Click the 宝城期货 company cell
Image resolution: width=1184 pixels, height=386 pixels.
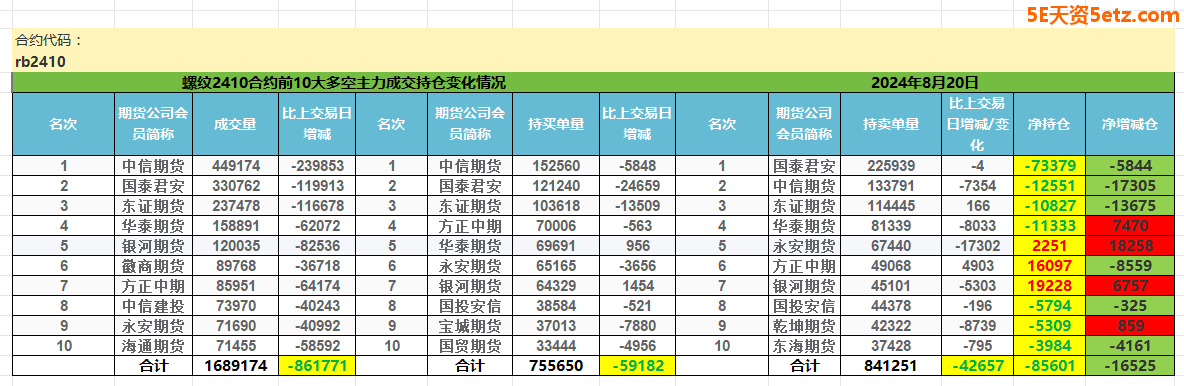[x=470, y=326]
